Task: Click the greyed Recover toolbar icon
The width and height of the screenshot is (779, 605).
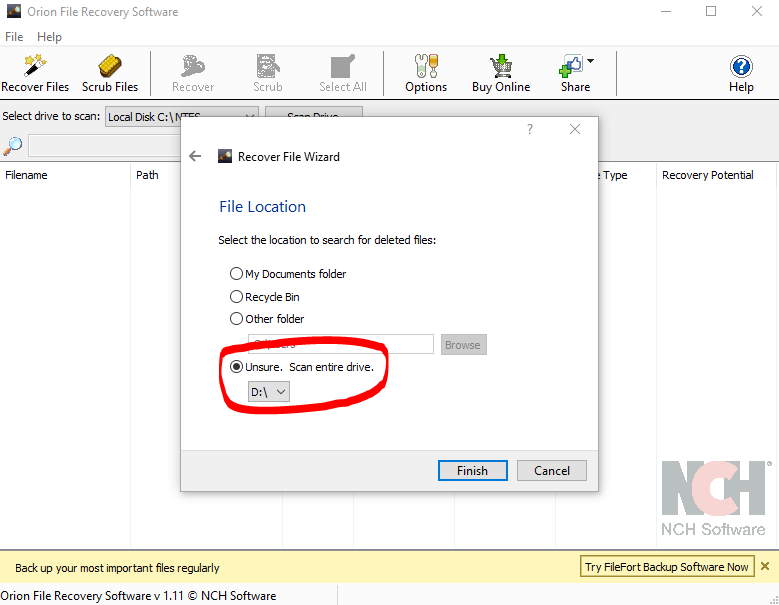Action: pos(193,74)
